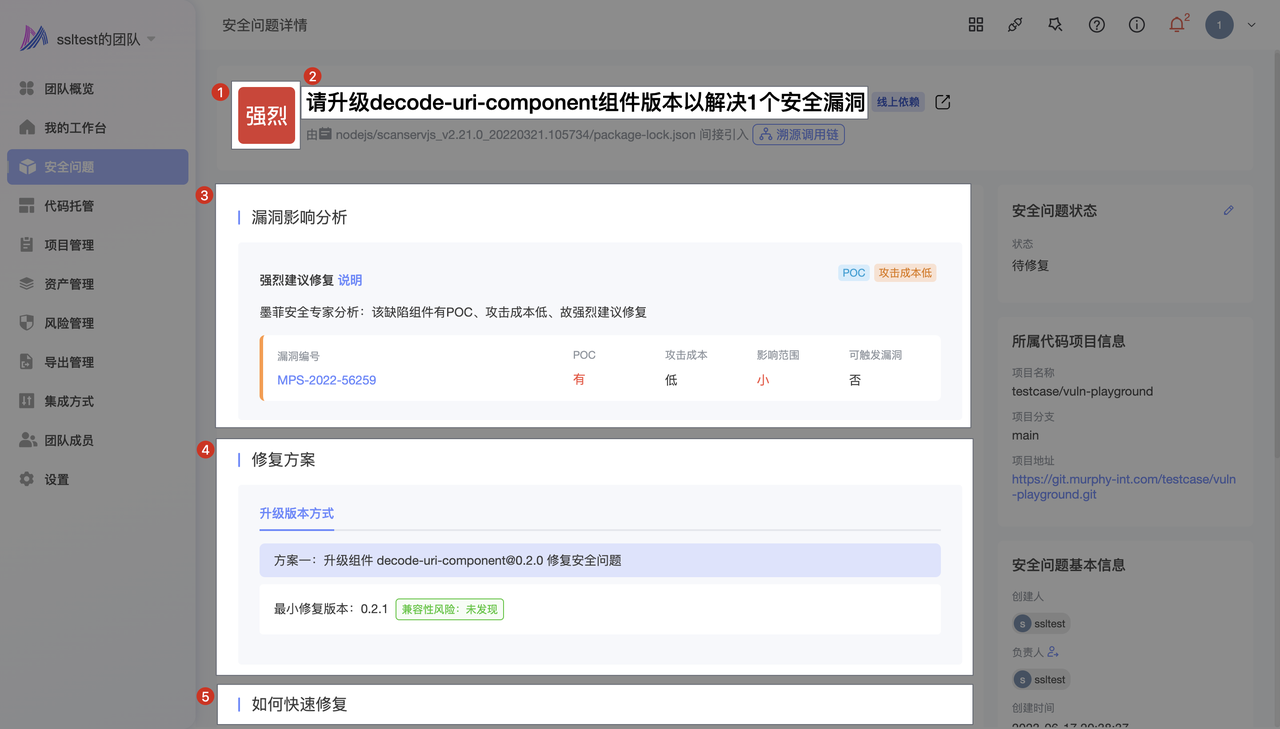This screenshot has width=1280, height=729.
Task: Expand the ssltest的团队 team dropdown
Action: [x=151, y=39]
